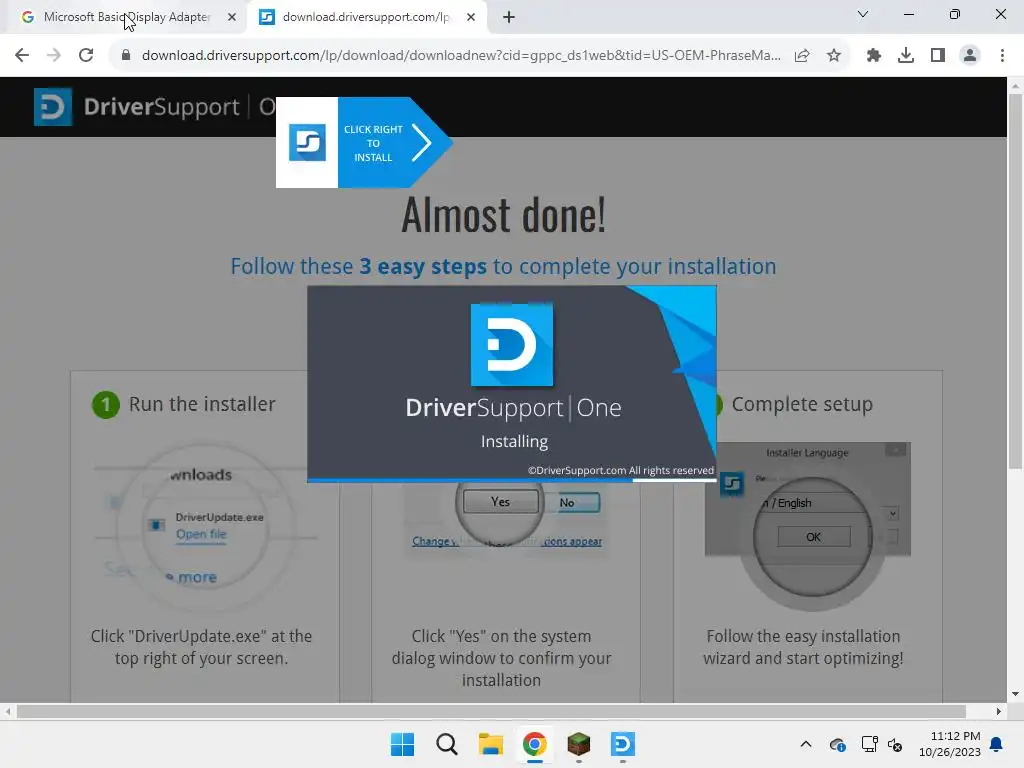The width and height of the screenshot is (1024, 768).
Task: Bookmark this page with the star icon
Action: 834,56
